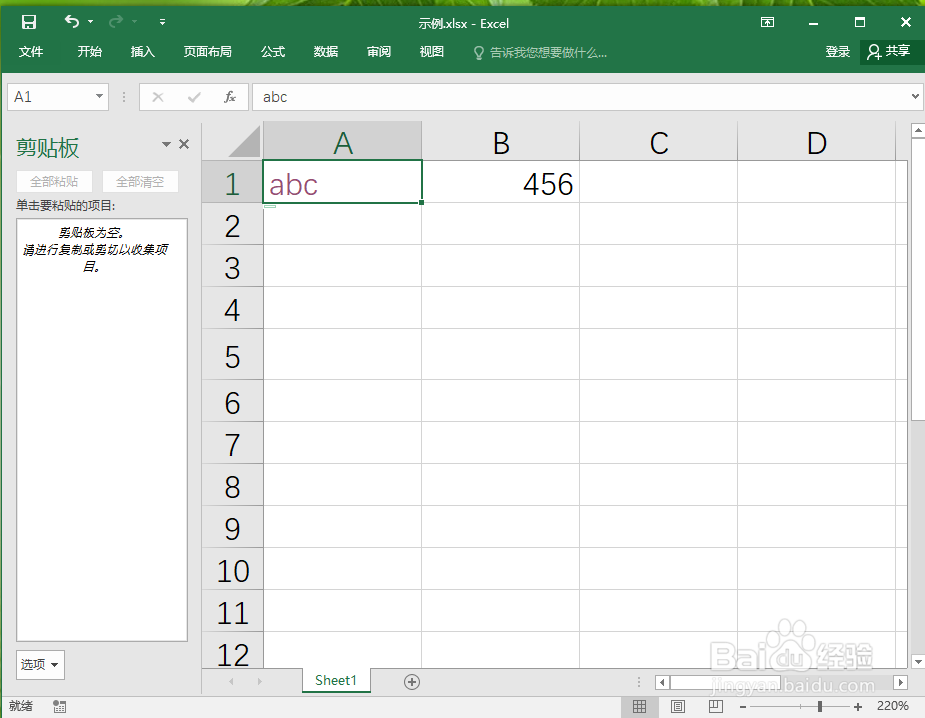This screenshot has width=925, height=718.
Task: Click the Enter (checkmark) icon in formula bar
Action: [x=192, y=97]
